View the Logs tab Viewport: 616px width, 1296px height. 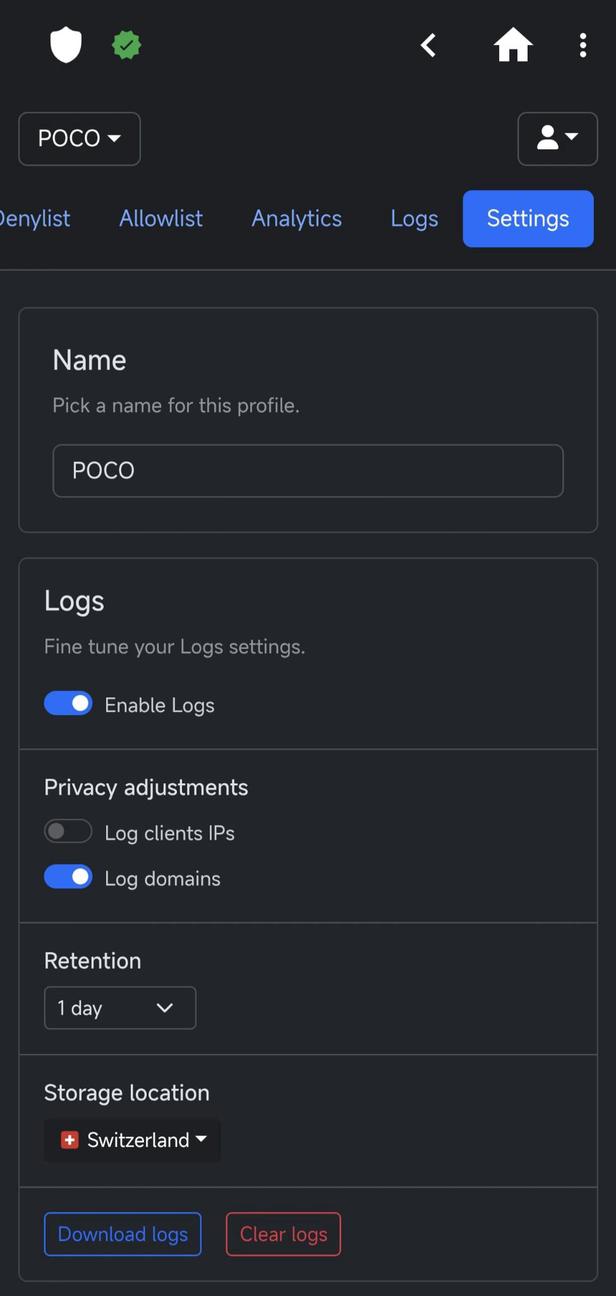click(414, 218)
